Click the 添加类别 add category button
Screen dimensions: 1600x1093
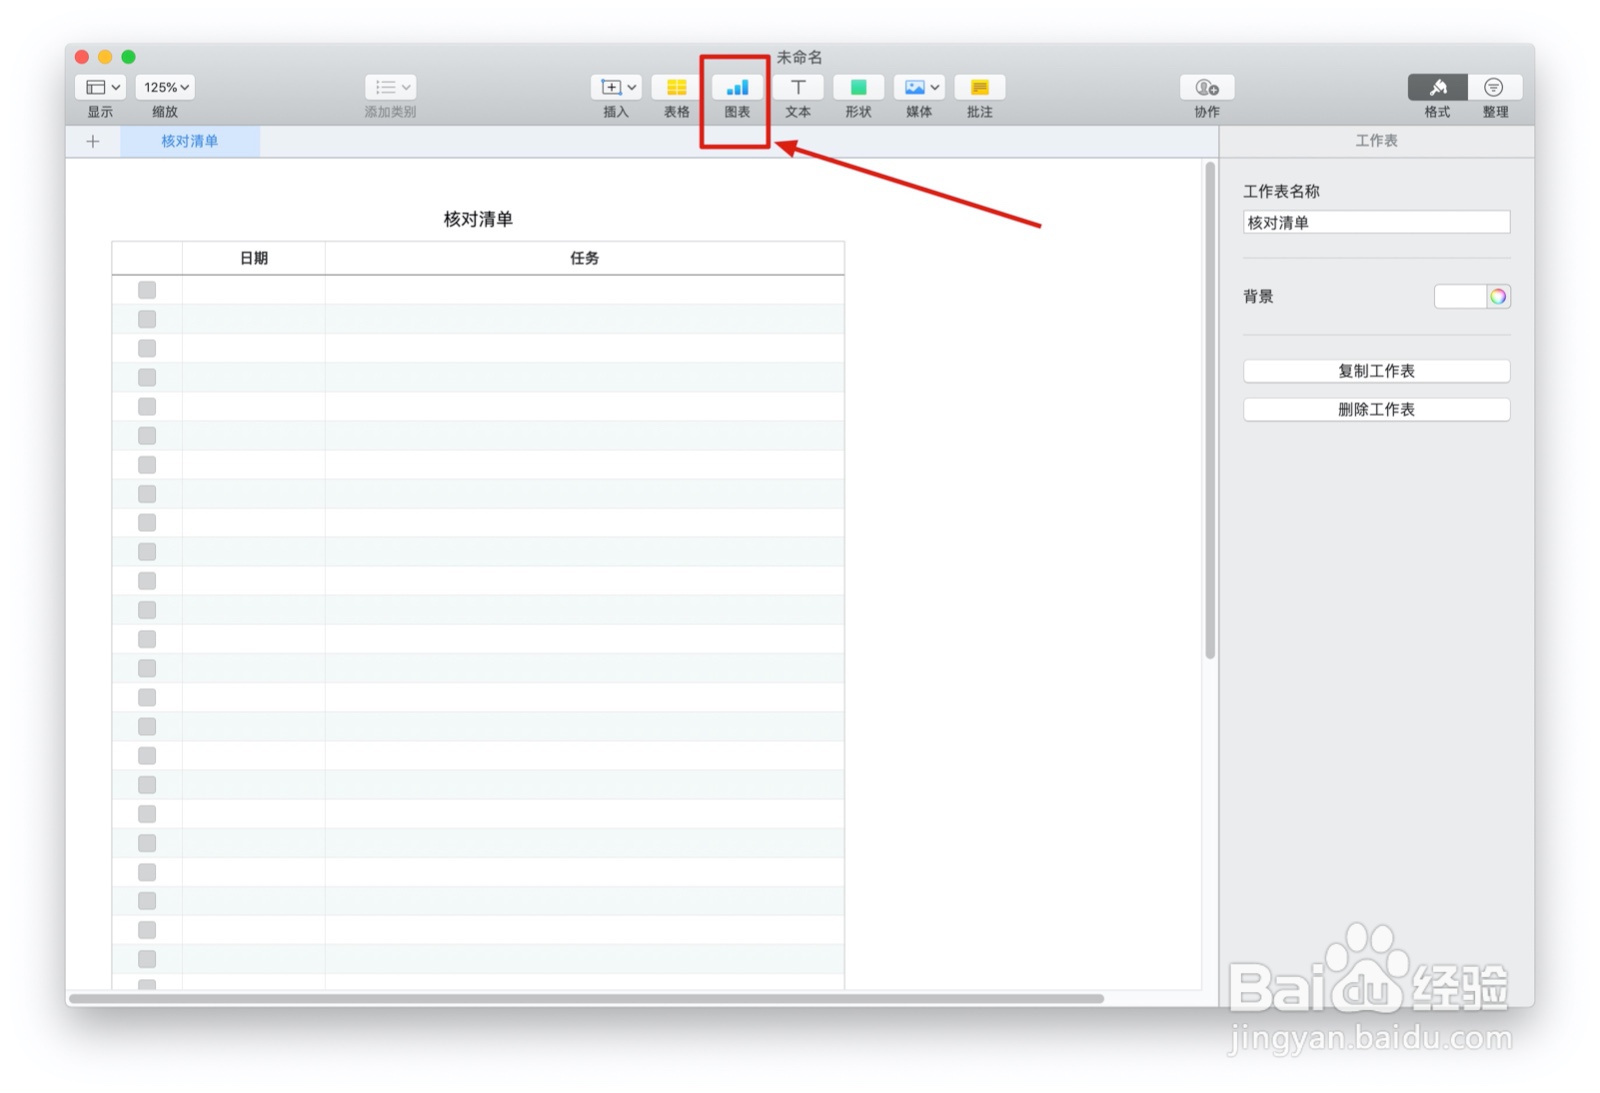pos(390,87)
